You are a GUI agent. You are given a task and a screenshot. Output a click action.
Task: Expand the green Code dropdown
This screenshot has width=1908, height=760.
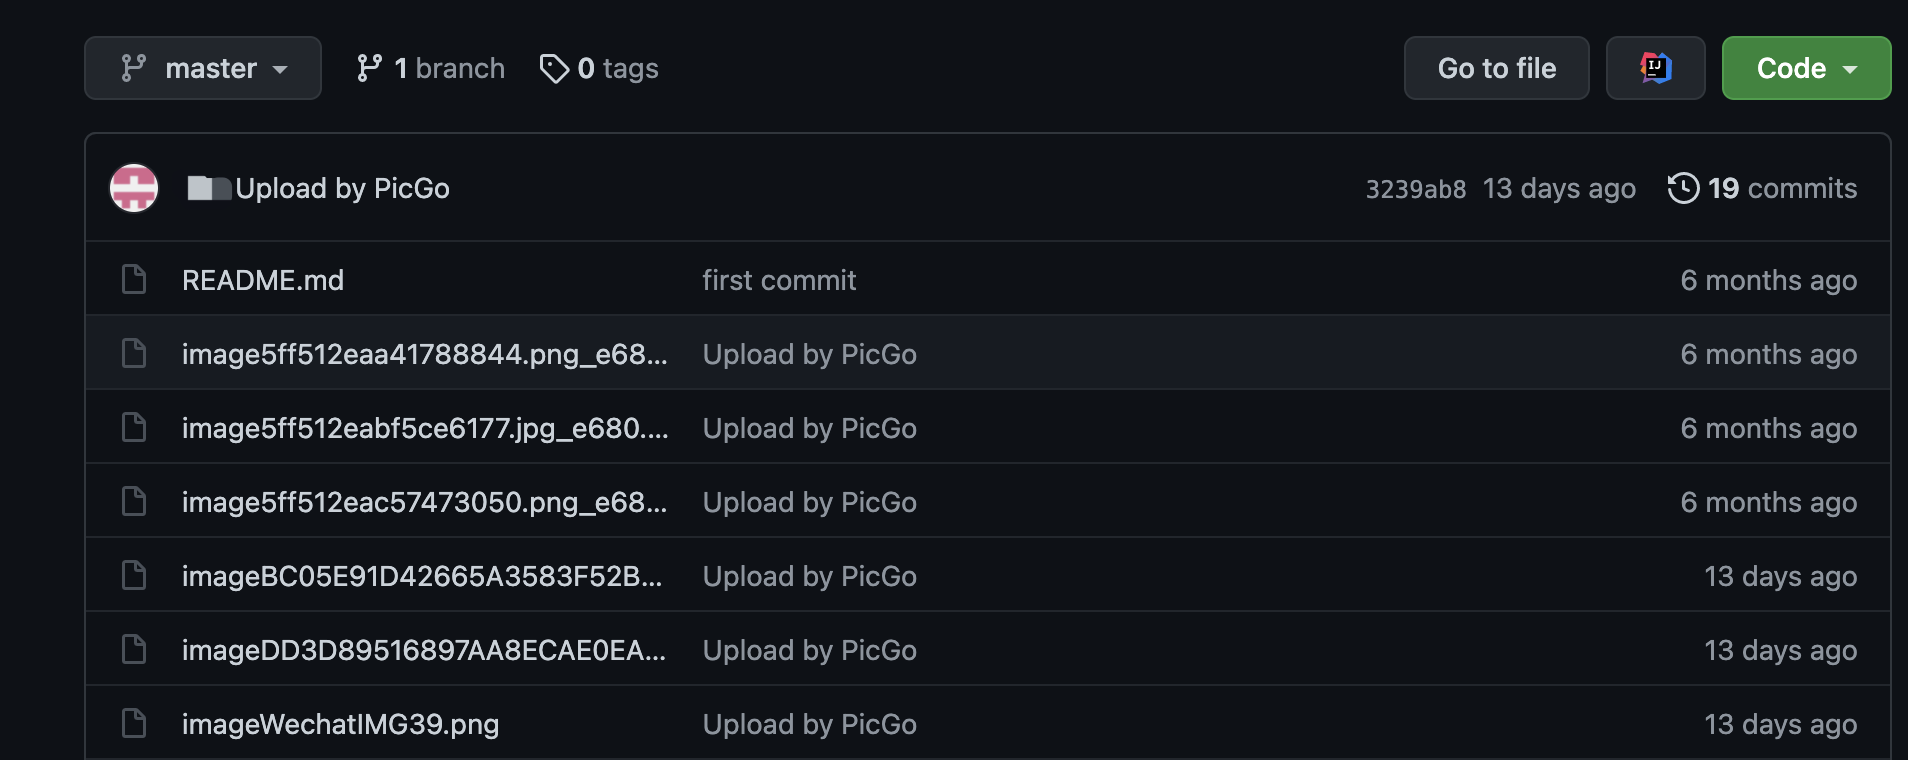(x=1806, y=68)
